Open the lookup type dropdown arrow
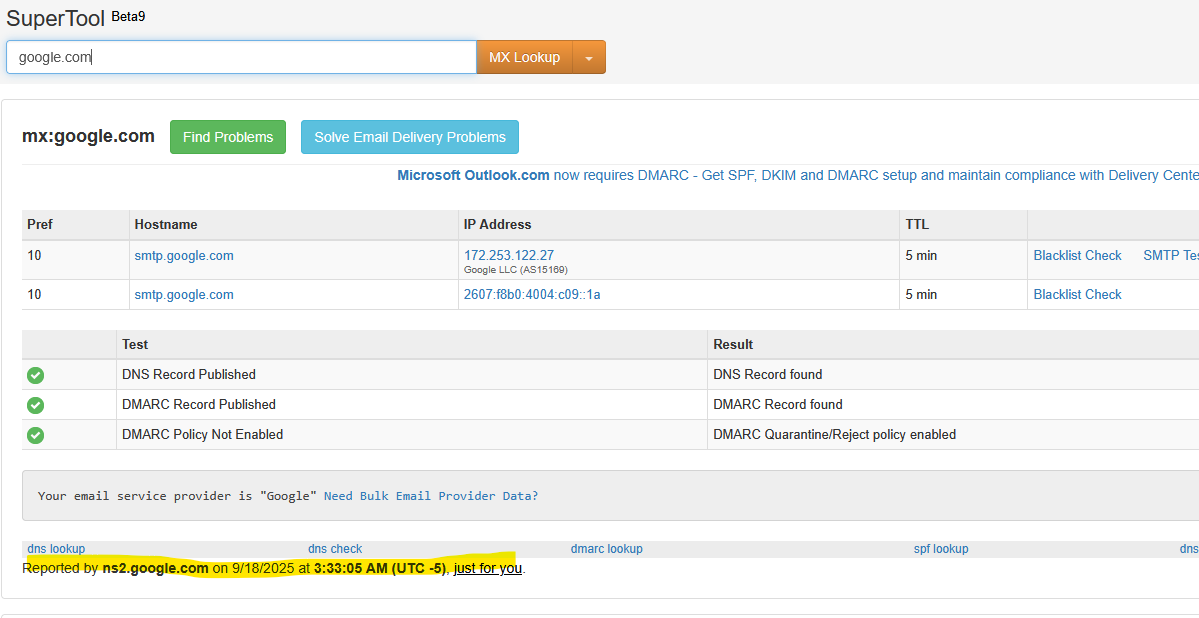The width and height of the screenshot is (1199, 618). 589,57
